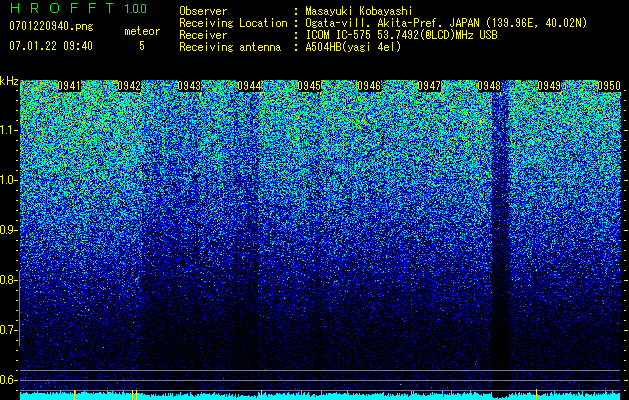The height and width of the screenshot is (400, 629).
Task: Click the 'meteor' count label
Action: [142, 31]
